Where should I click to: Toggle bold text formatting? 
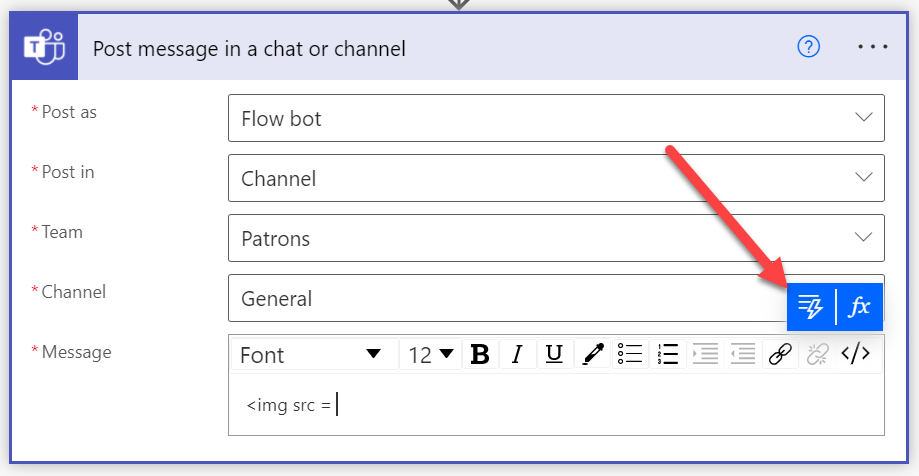(x=480, y=354)
